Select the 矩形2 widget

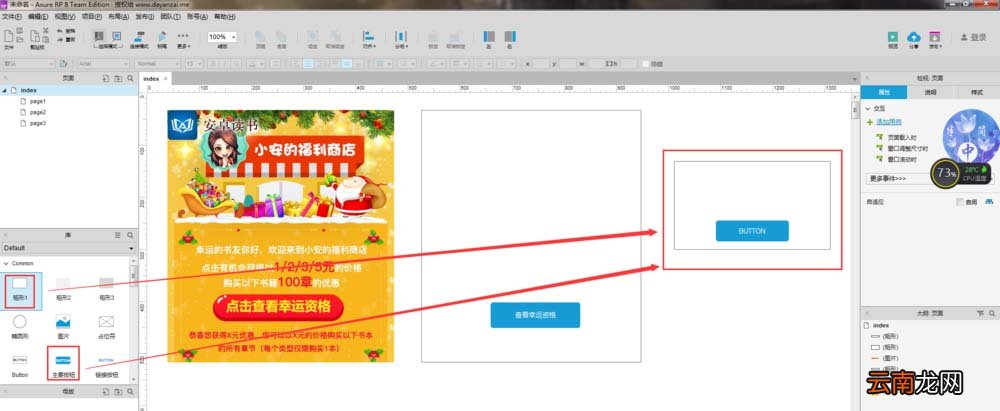(x=62, y=290)
